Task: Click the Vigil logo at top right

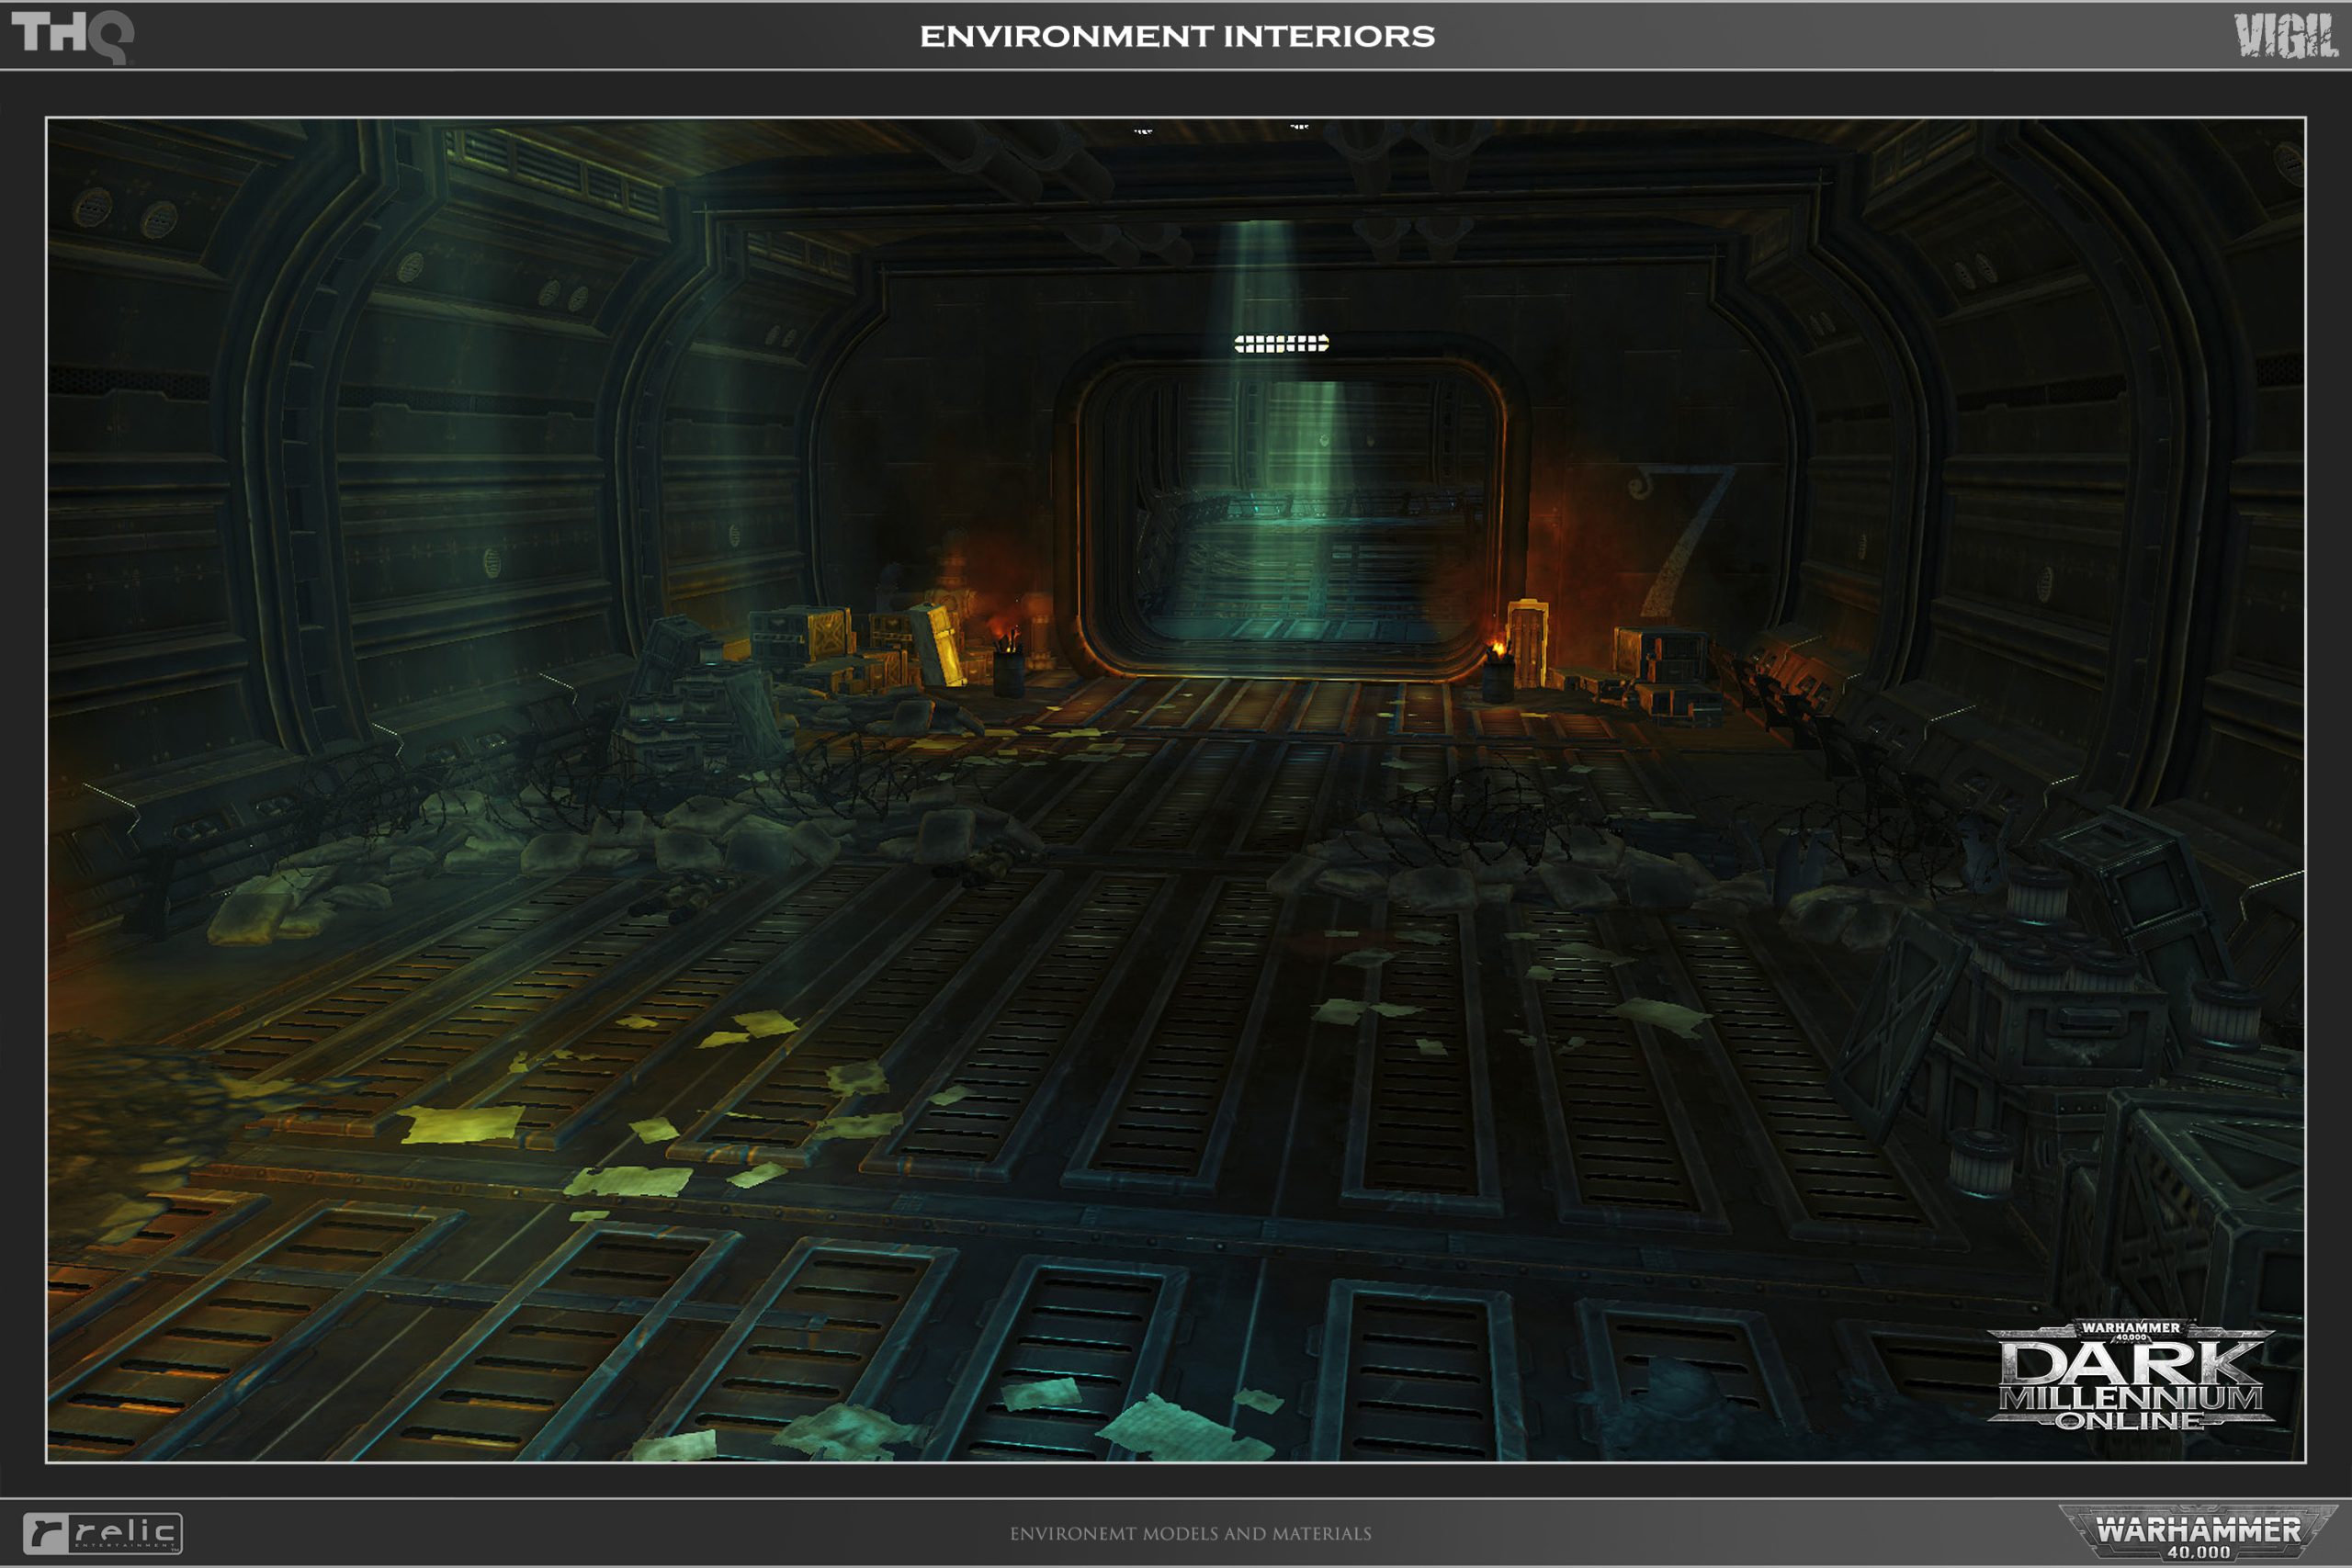Action: point(2287,36)
